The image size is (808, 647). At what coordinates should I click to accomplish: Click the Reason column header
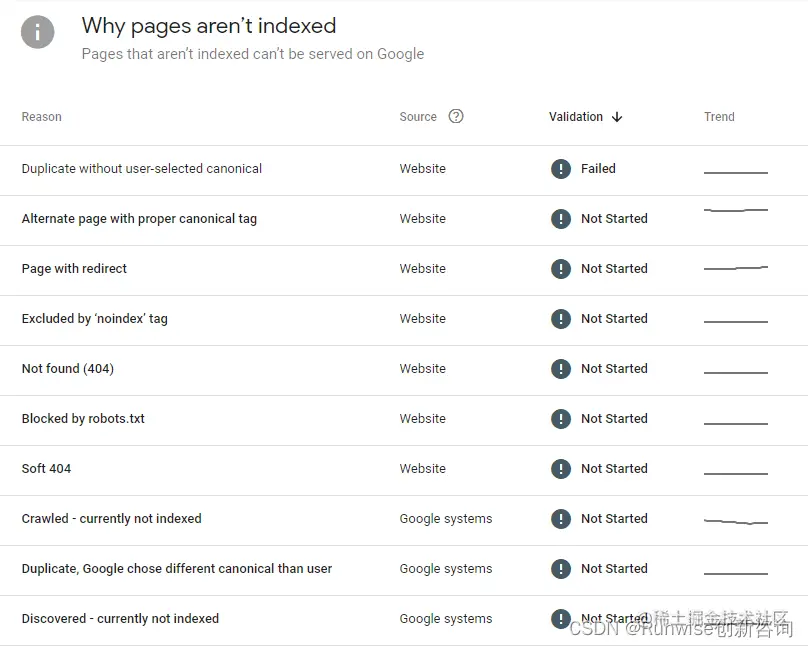pos(41,117)
